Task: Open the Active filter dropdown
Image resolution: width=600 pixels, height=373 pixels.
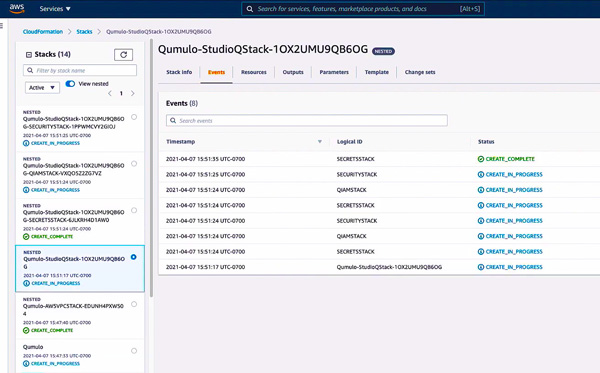Action: (42, 88)
